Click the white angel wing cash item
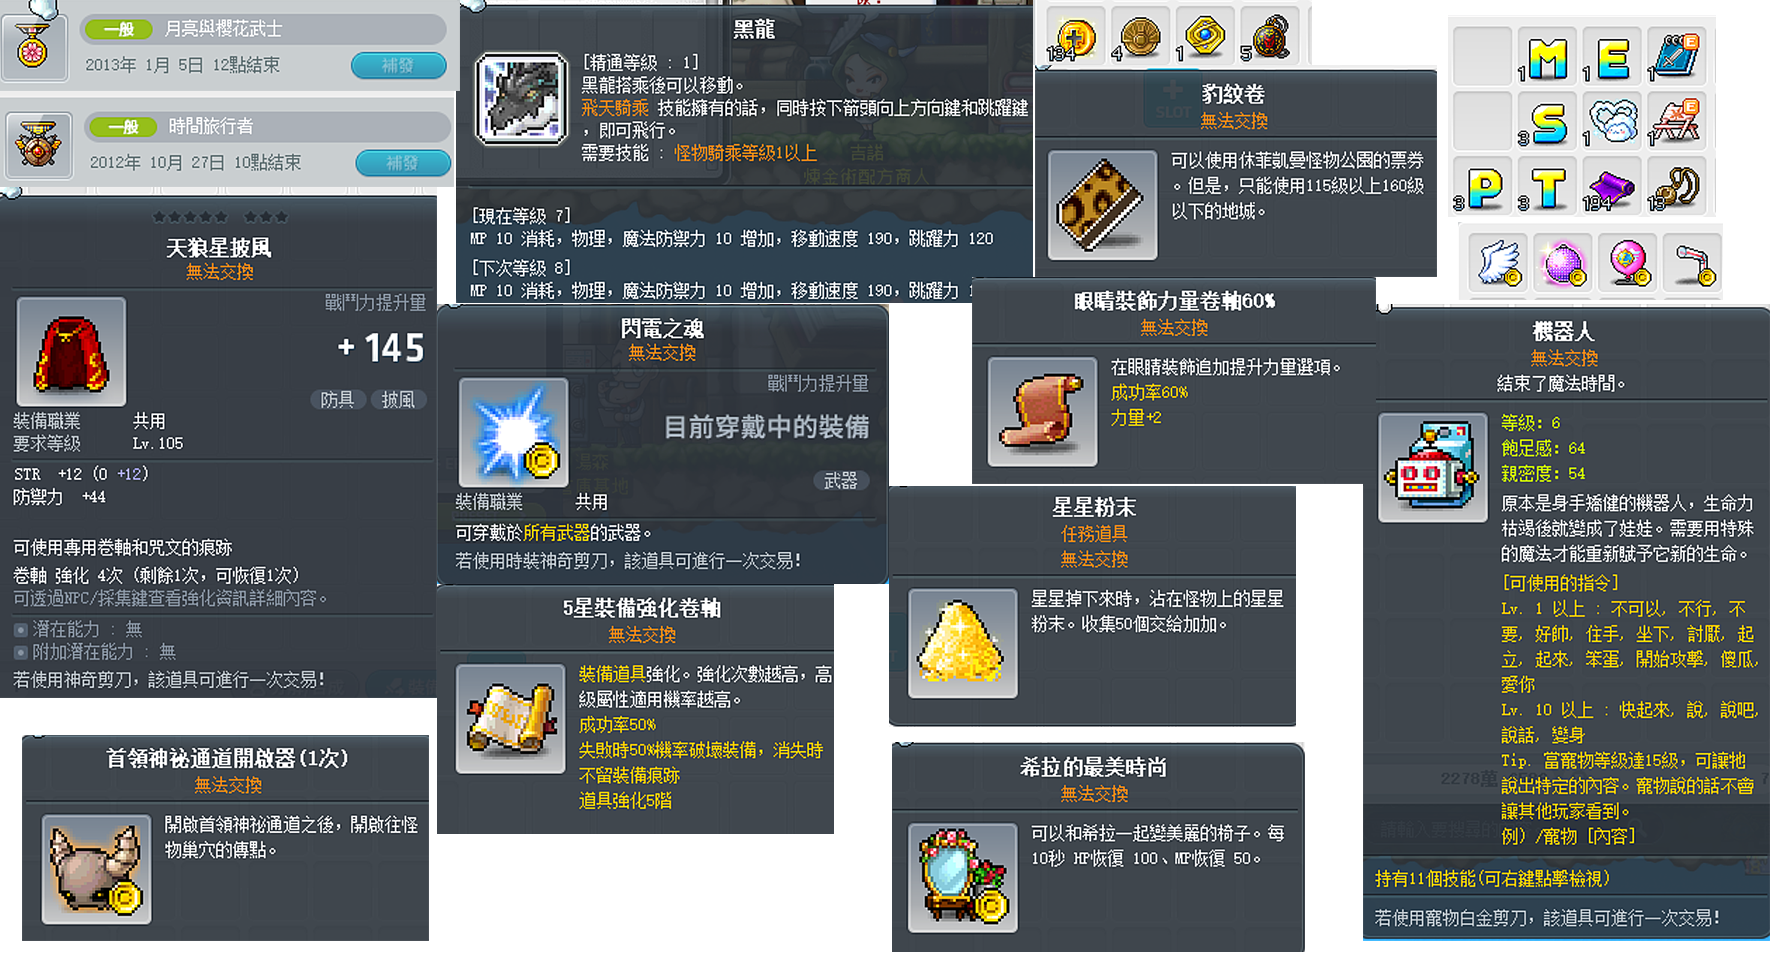Image resolution: width=1784 pixels, height=972 pixels. tap(1498, 263)
